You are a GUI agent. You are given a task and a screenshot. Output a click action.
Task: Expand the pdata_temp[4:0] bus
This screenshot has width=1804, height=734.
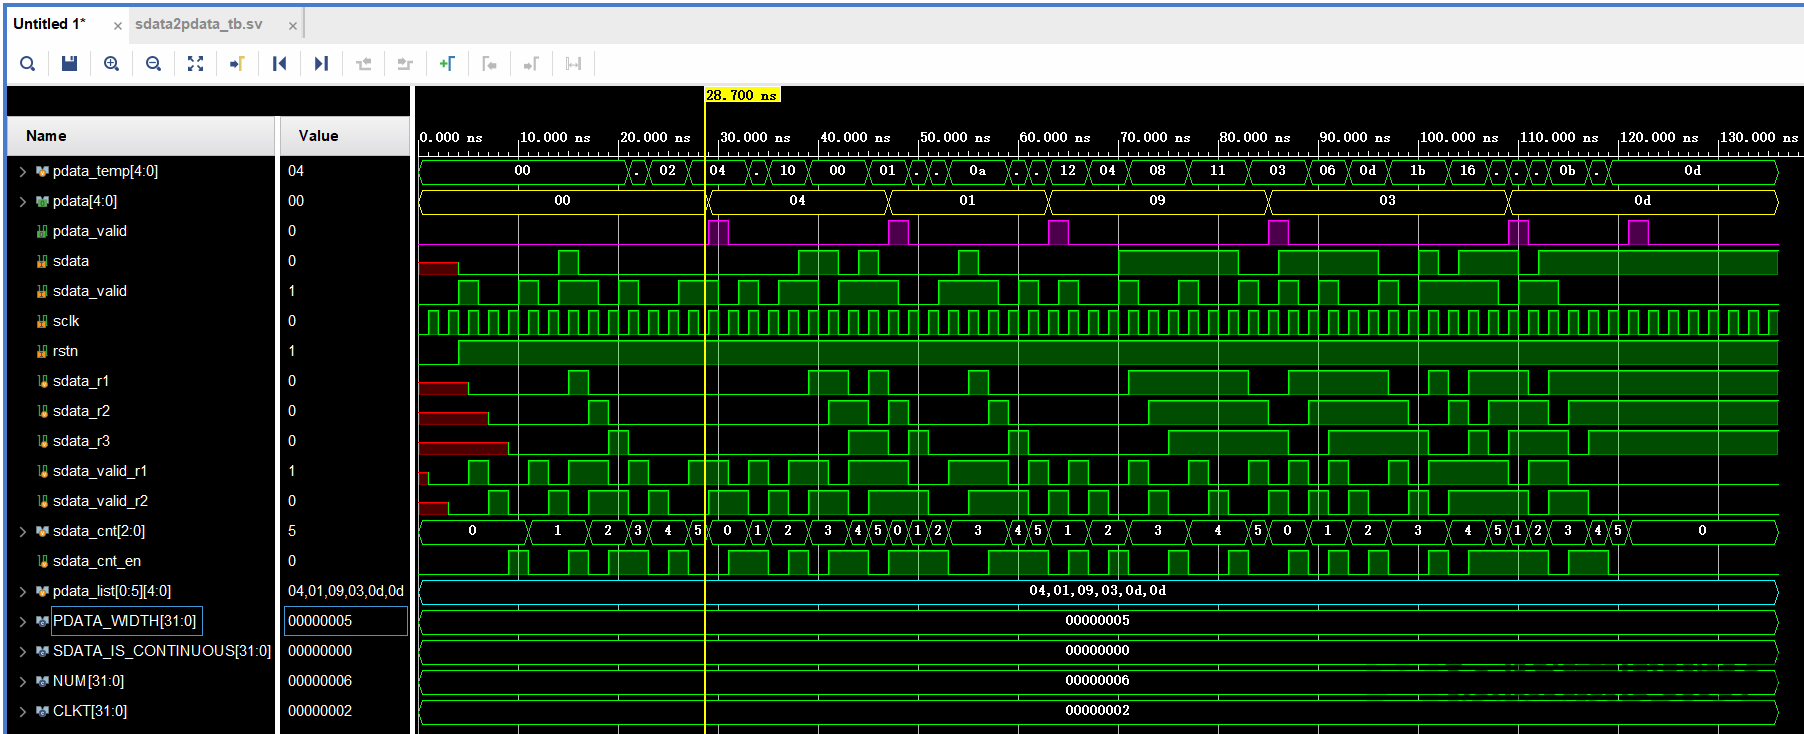click(x=22, y=171)
